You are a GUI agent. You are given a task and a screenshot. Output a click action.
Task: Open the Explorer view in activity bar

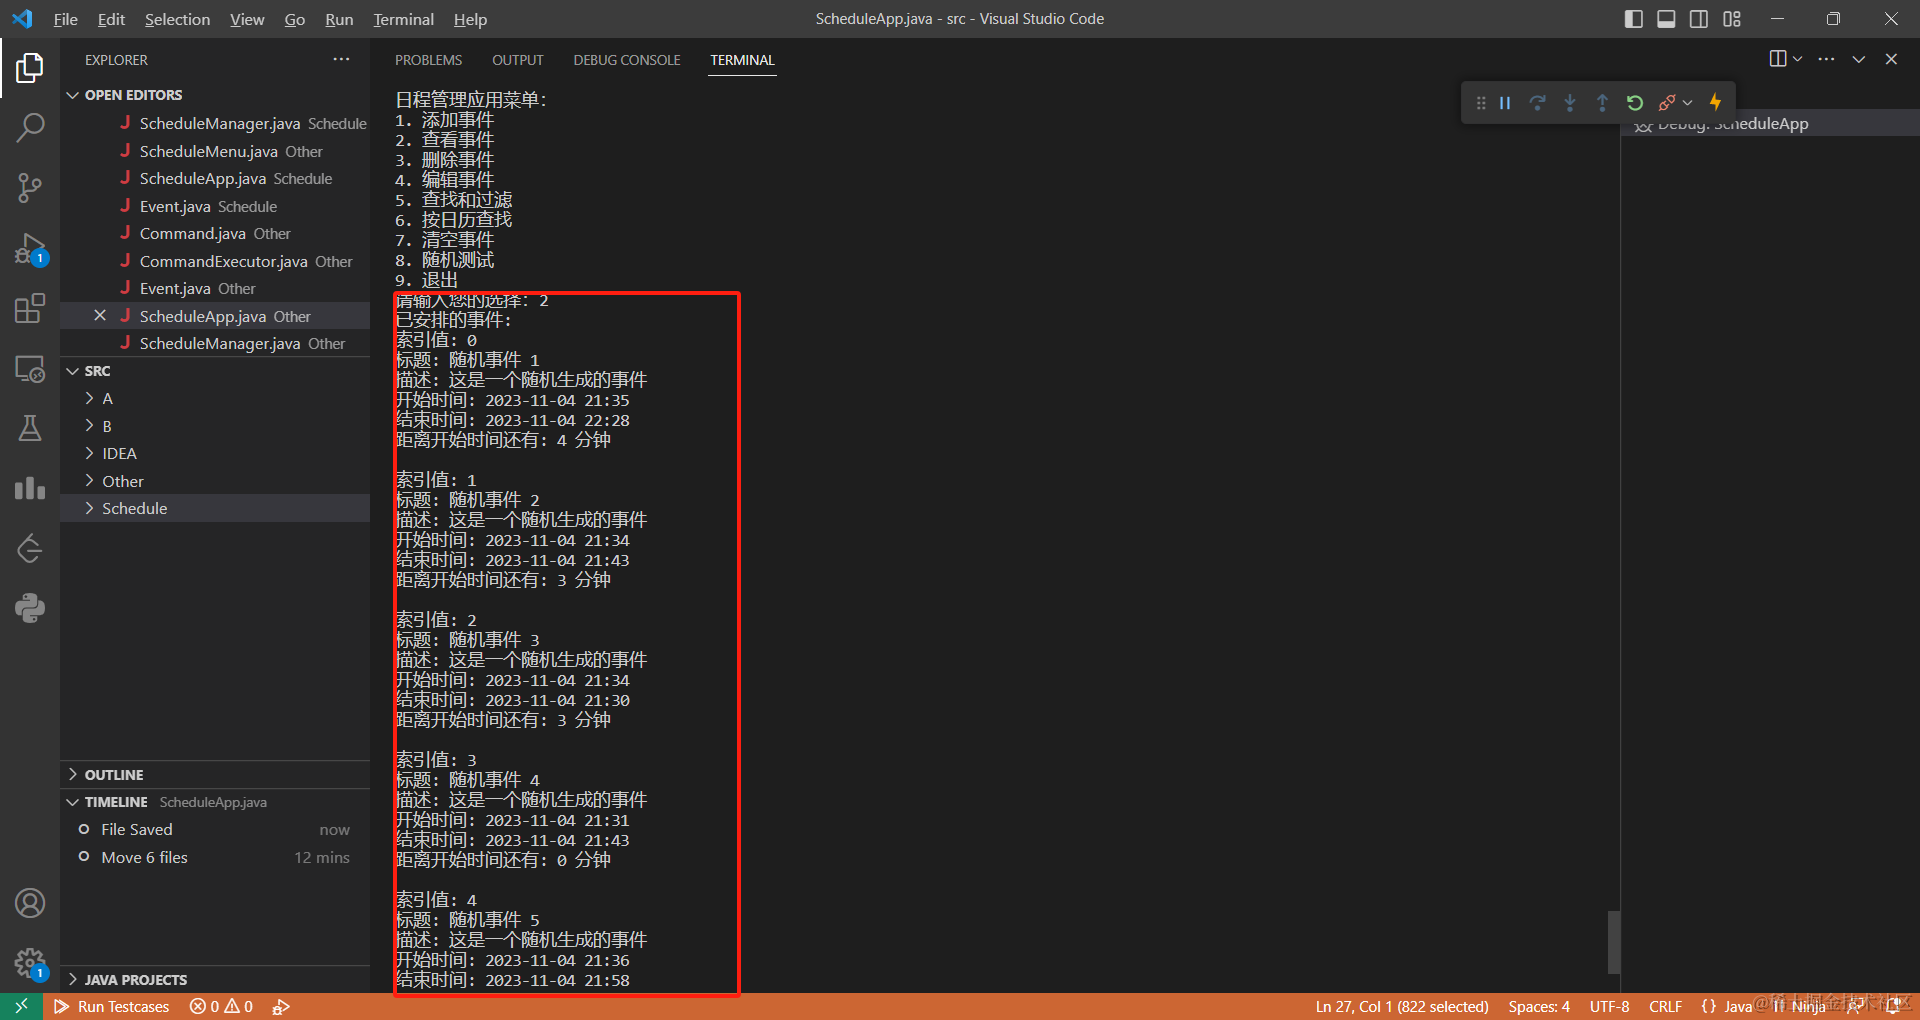(30, 68)
